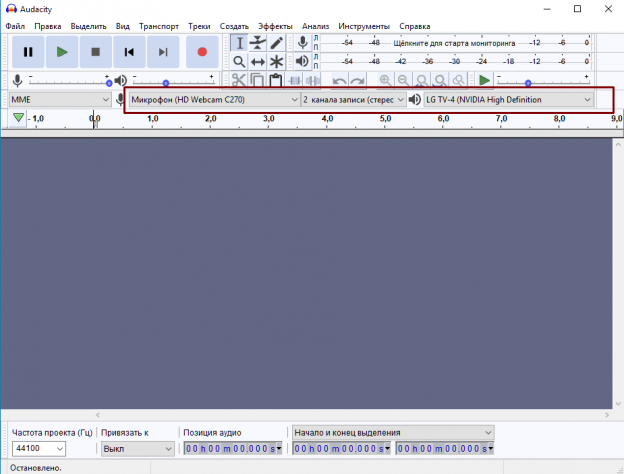Viewport: 624px width, 474px height.
Task: Click the speaker icon beside the playback volume slider
Action: 120,81
